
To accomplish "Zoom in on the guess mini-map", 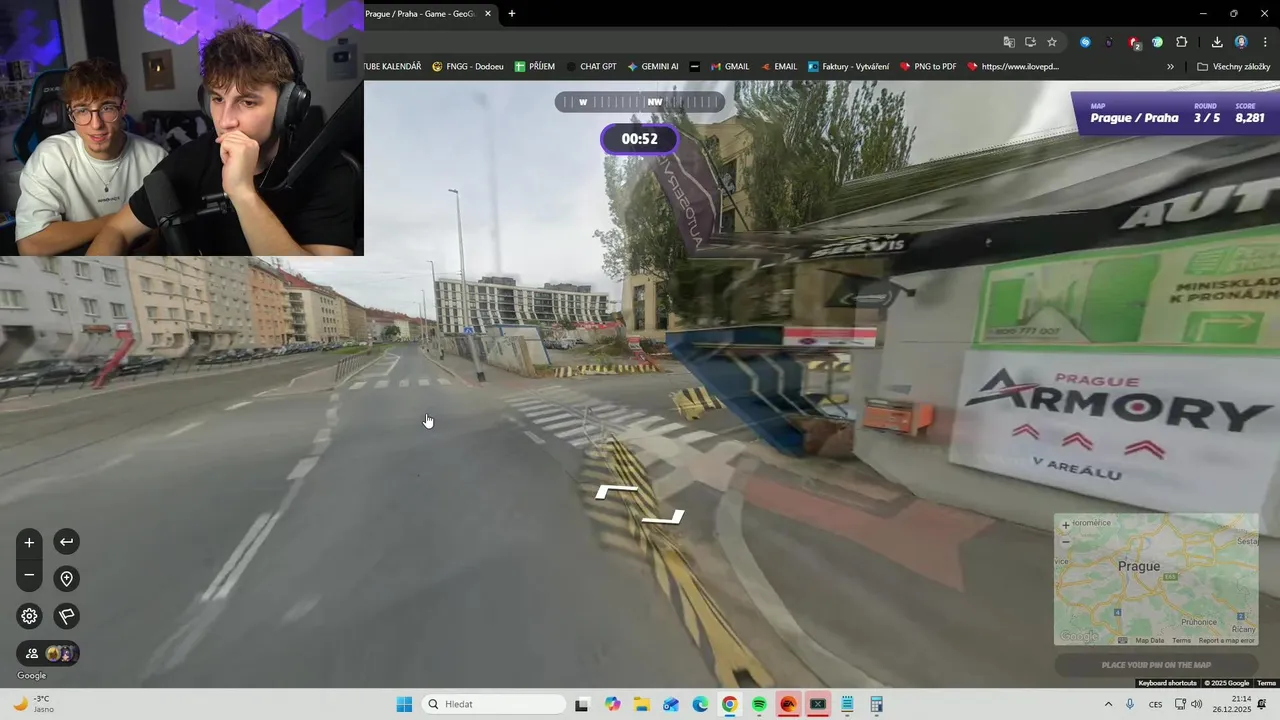I will pyautogui.click(x=1065, y=525).
